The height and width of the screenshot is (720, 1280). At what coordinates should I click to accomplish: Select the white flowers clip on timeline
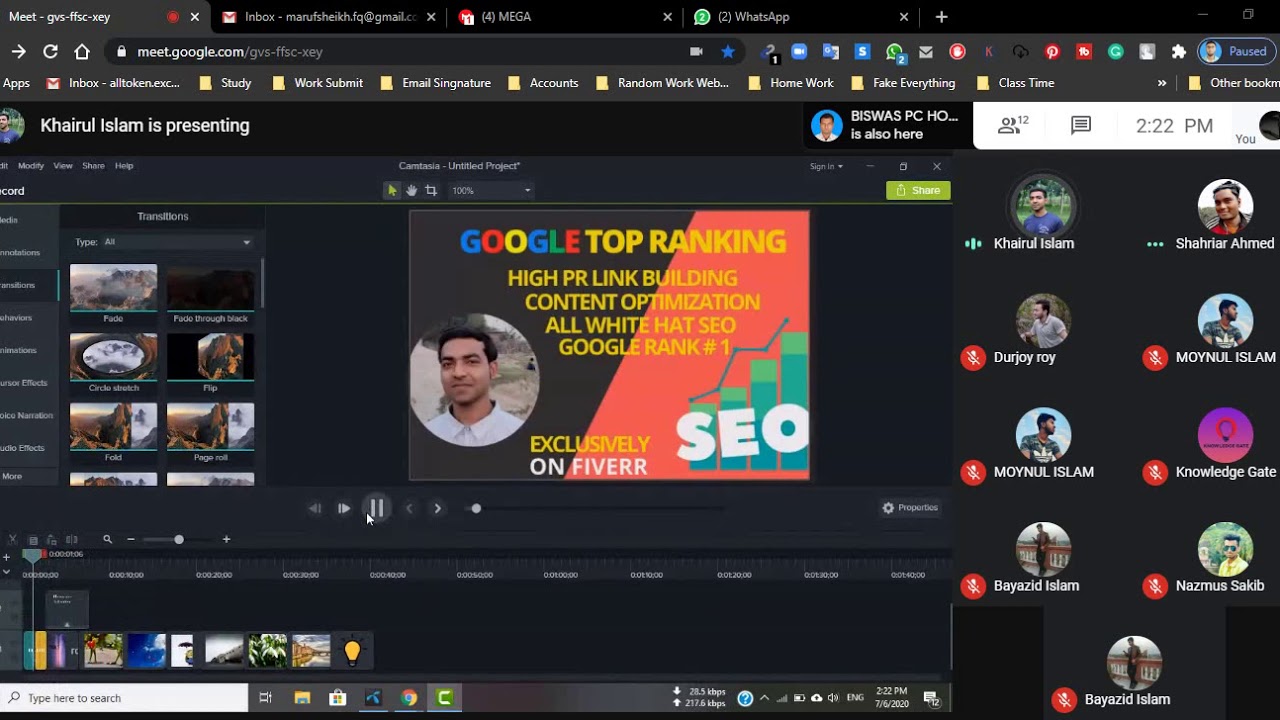(x=268, y=651)
